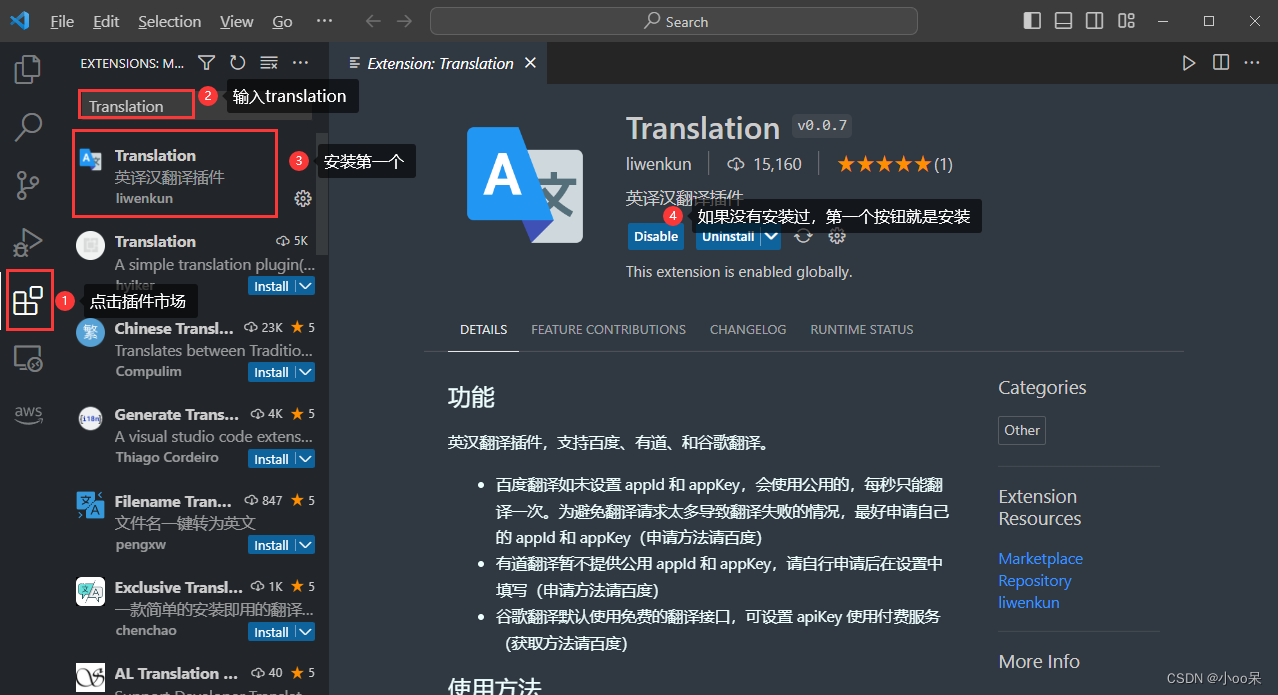Open the Explorer view in activity bar
Viewport: 1278px width, 695px height.
click(x=28, y=69)
